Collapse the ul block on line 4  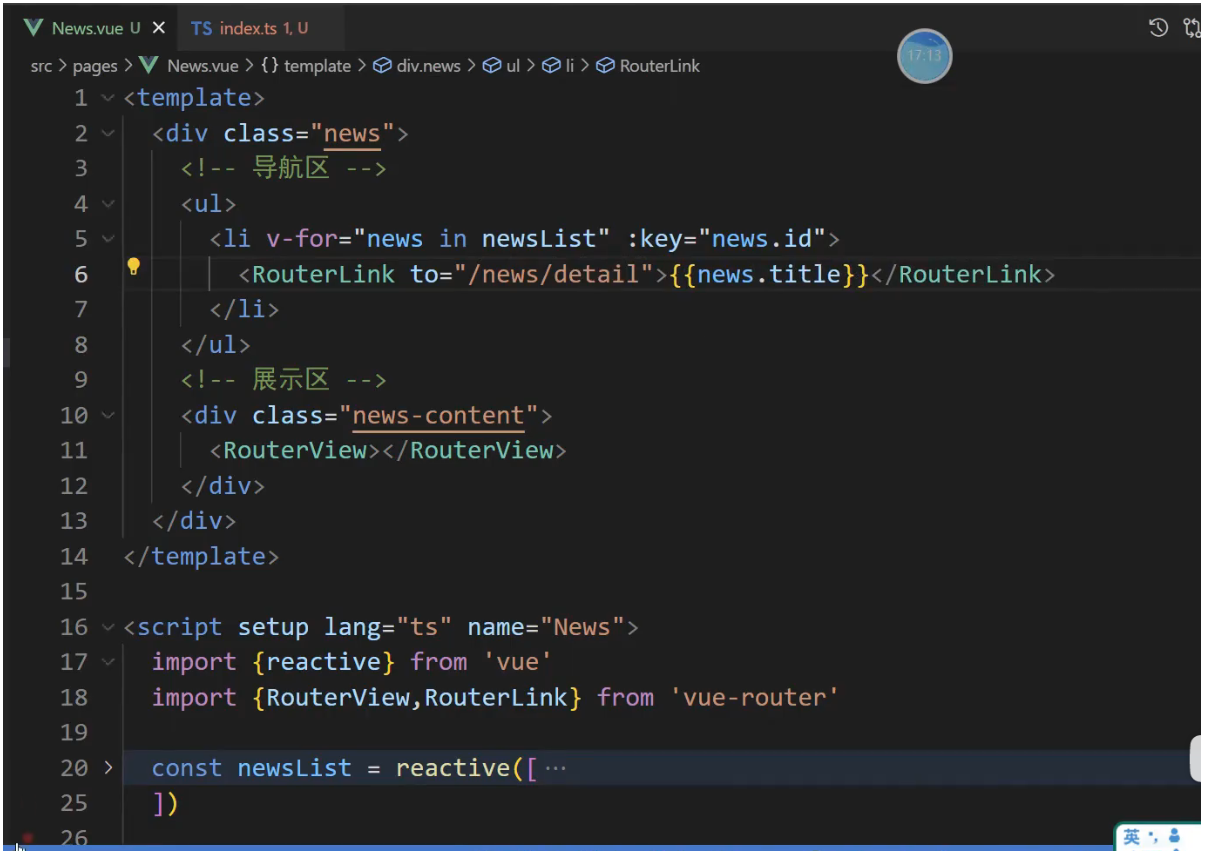click(108, 204)
